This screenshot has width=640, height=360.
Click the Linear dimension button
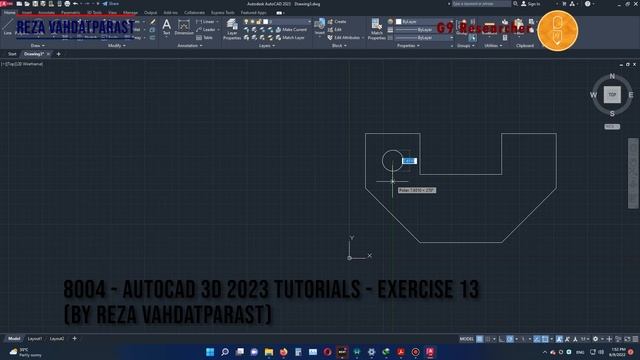point(206,22)
